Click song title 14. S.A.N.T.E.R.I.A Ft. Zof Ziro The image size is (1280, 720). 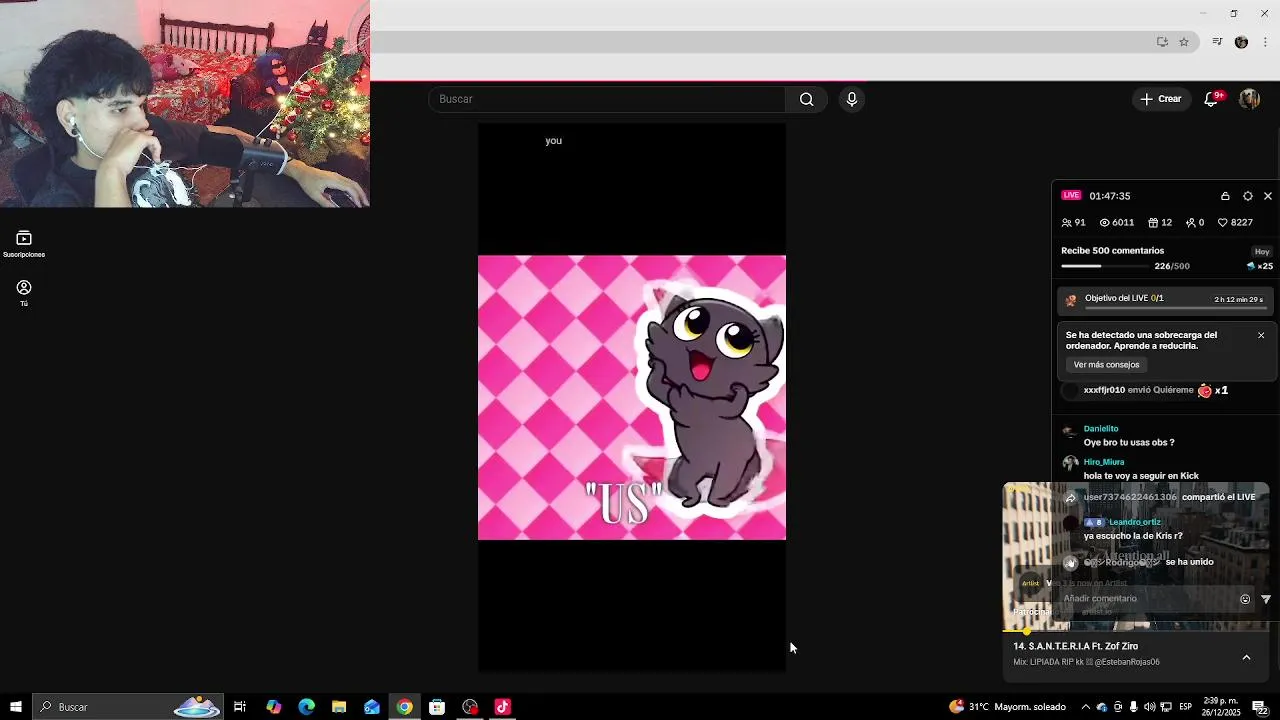point(1076,646)
